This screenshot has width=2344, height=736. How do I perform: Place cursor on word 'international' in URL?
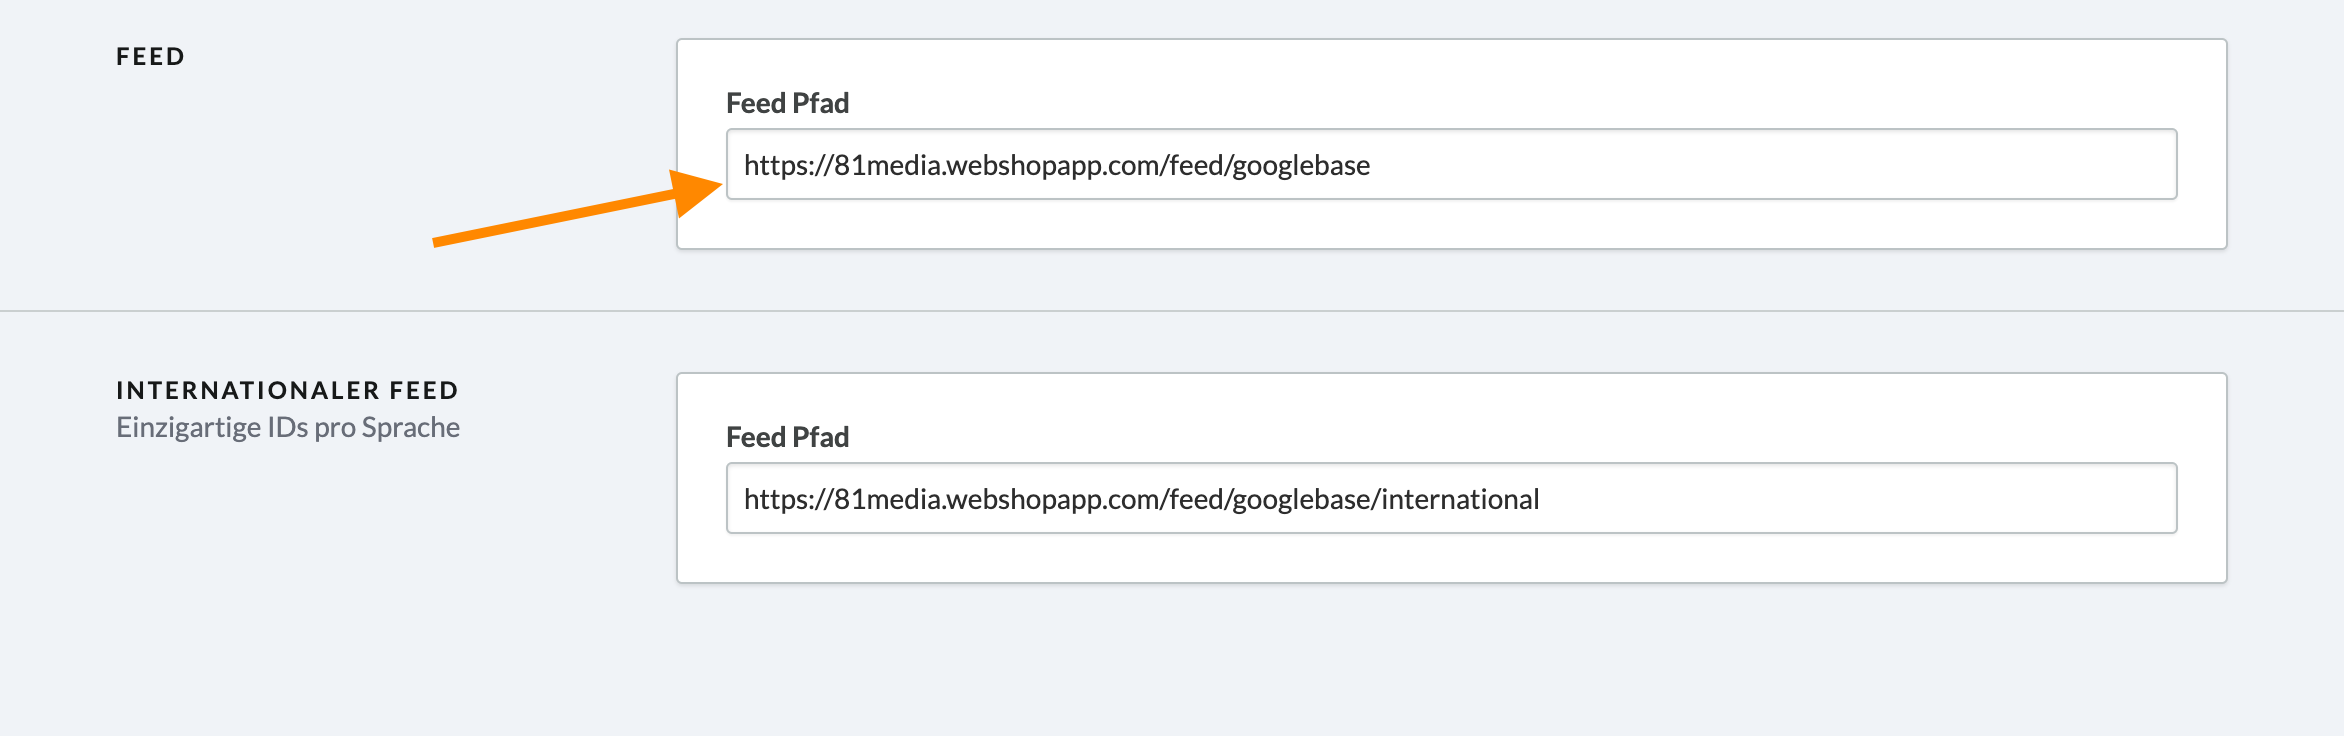pos(1461,499)
